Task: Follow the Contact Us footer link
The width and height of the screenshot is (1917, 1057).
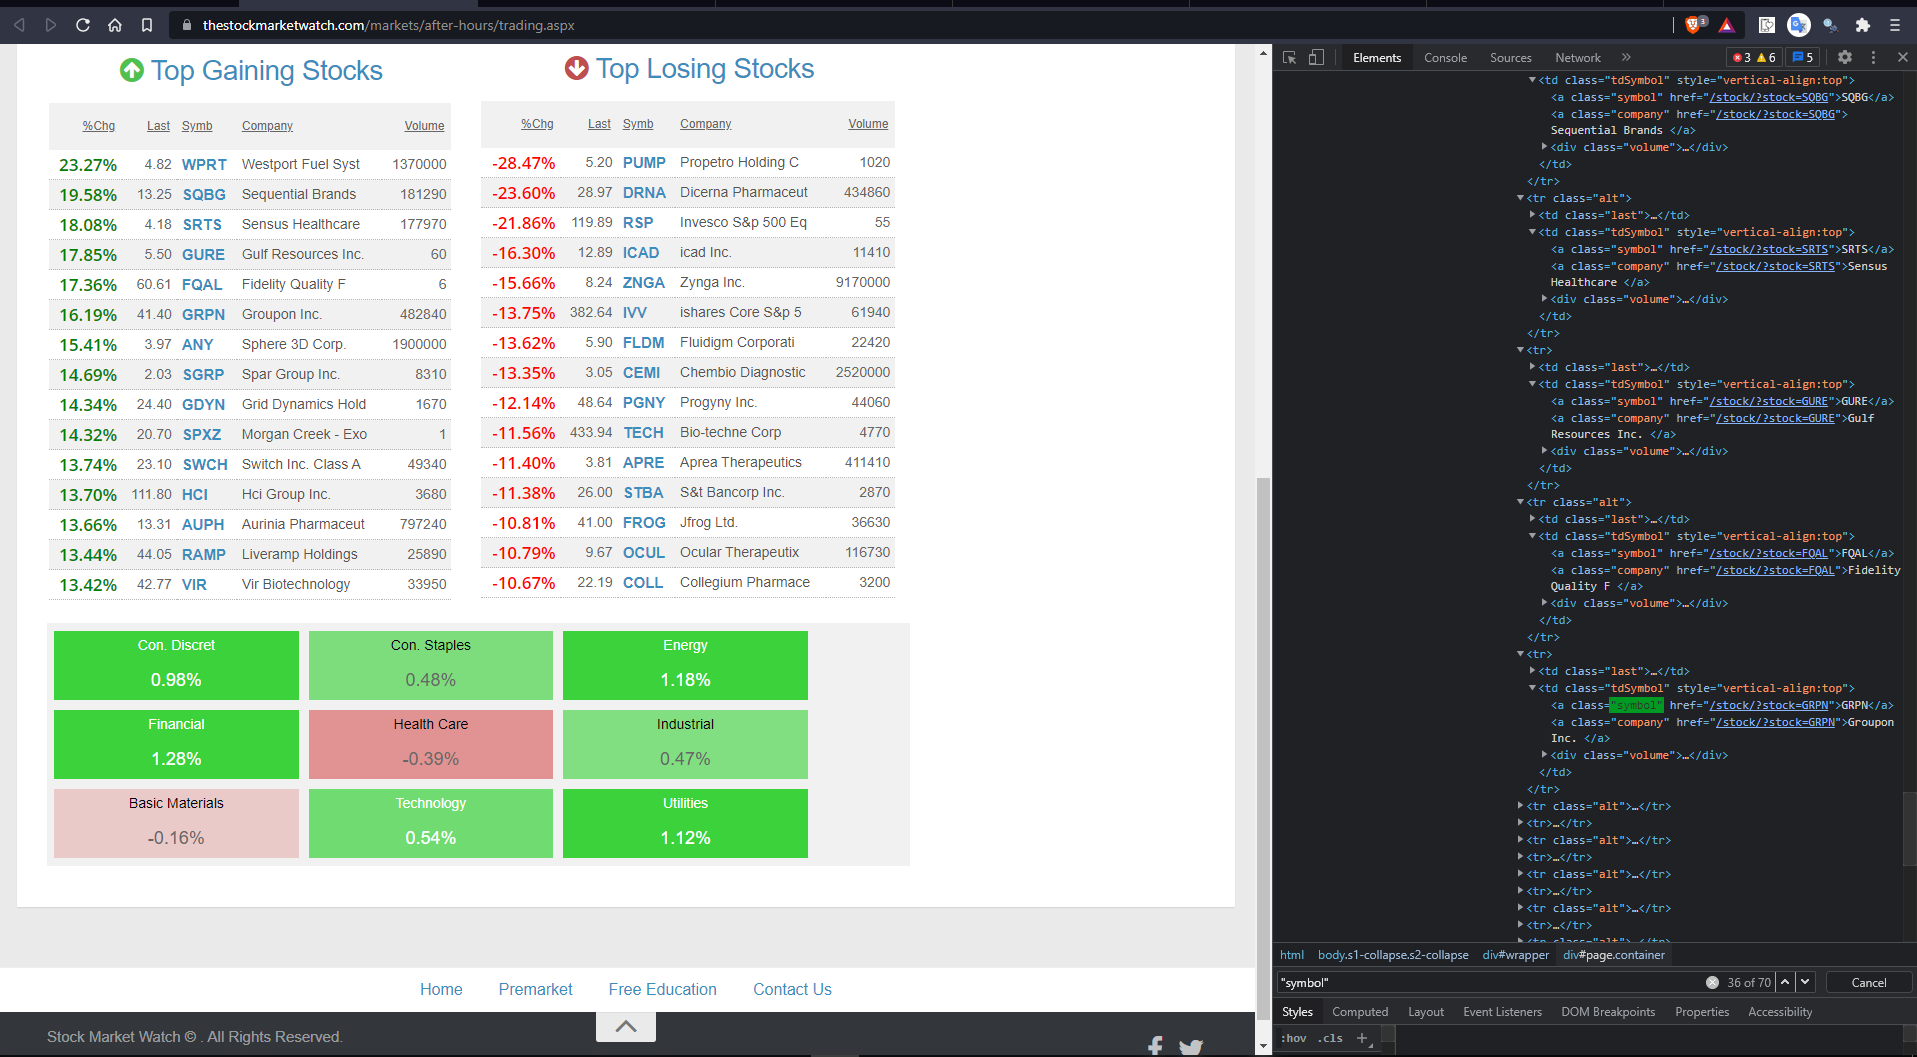Action: (792, 989)
